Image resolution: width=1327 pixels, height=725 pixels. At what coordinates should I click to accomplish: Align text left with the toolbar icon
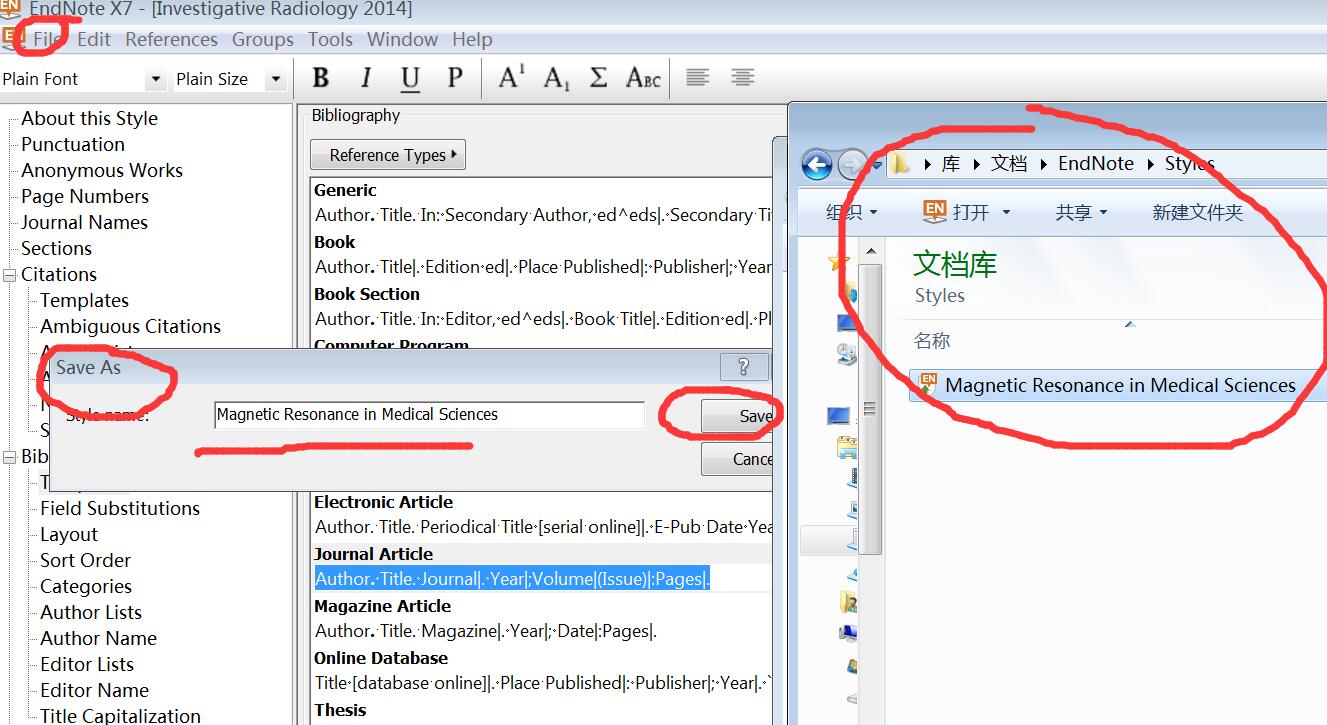[698, 77]
